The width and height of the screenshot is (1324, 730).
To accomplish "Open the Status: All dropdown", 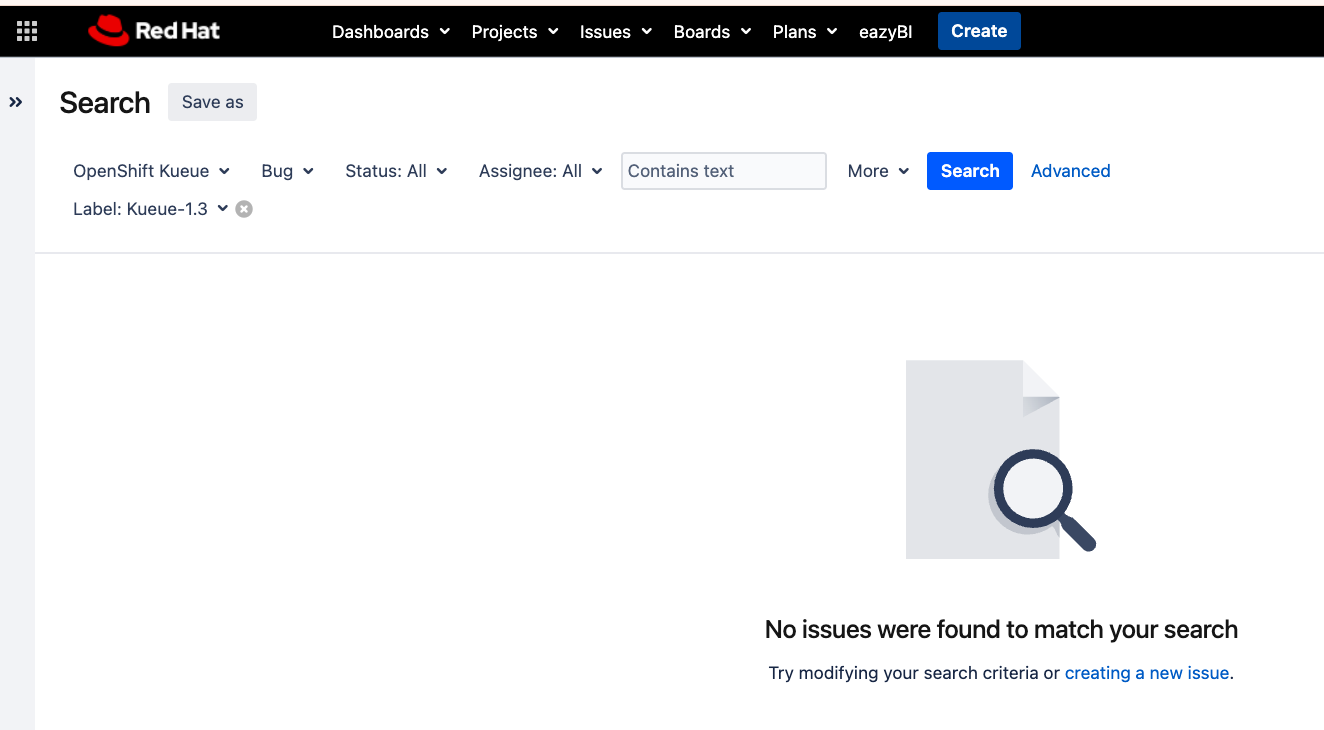I will tap(396, 171).
